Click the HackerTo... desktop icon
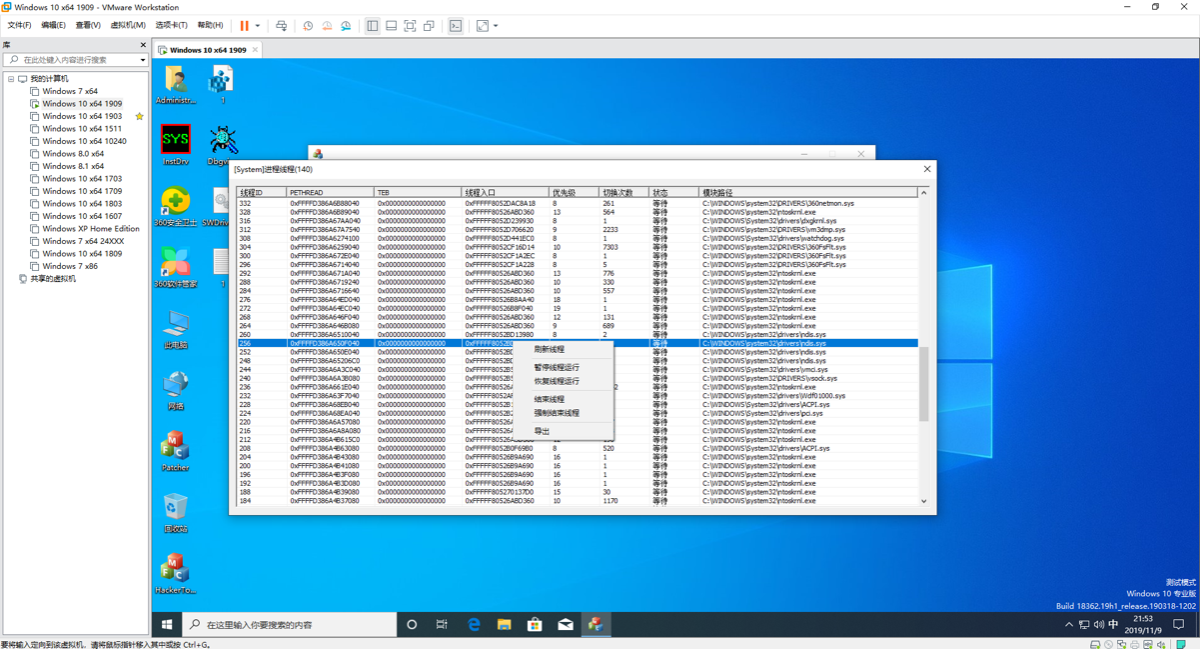This screenshot has height=649, width=1200. click(176, 573)
